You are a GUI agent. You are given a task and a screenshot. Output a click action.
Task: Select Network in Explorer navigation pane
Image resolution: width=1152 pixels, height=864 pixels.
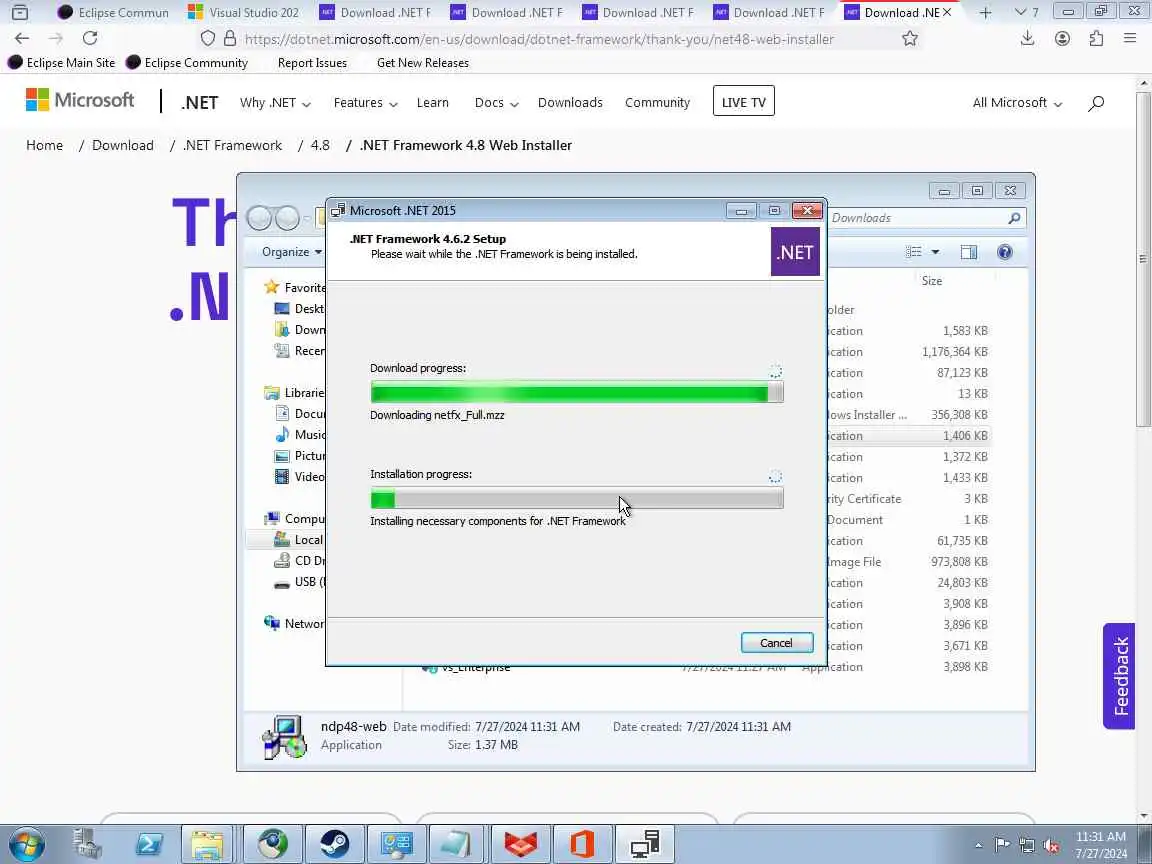tap(294, 623)
